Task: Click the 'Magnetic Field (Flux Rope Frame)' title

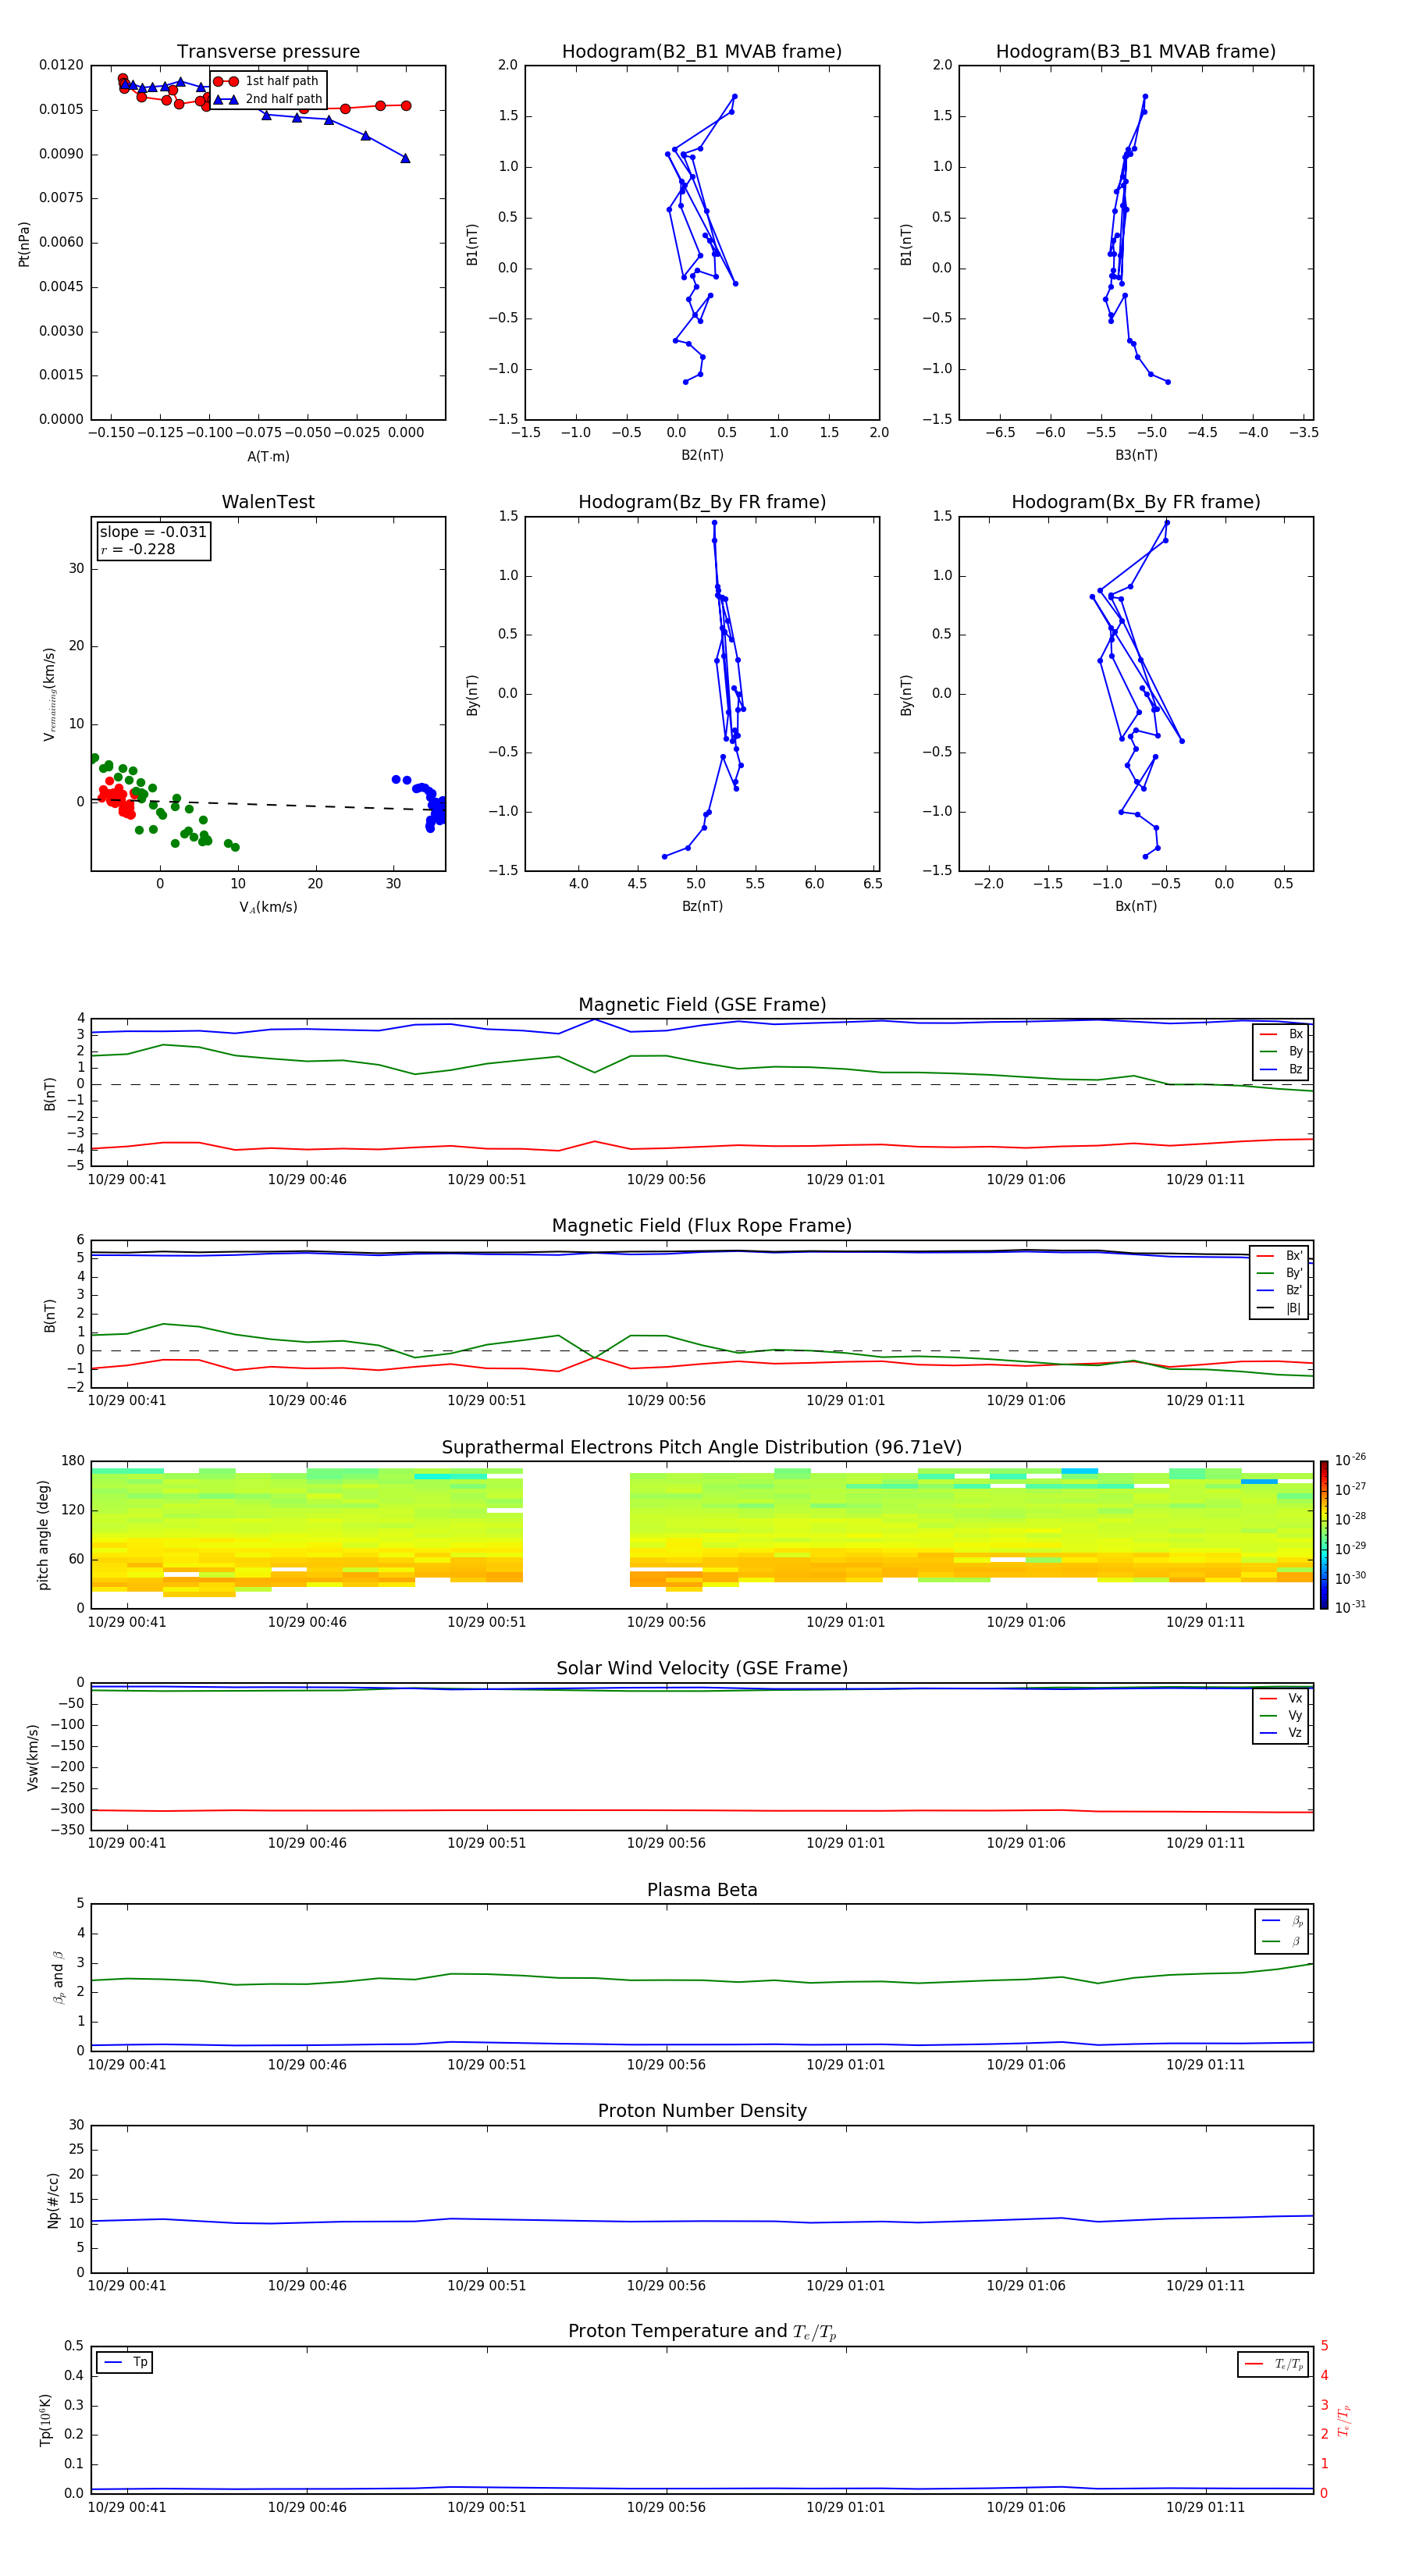Action: pos(702,1226)
